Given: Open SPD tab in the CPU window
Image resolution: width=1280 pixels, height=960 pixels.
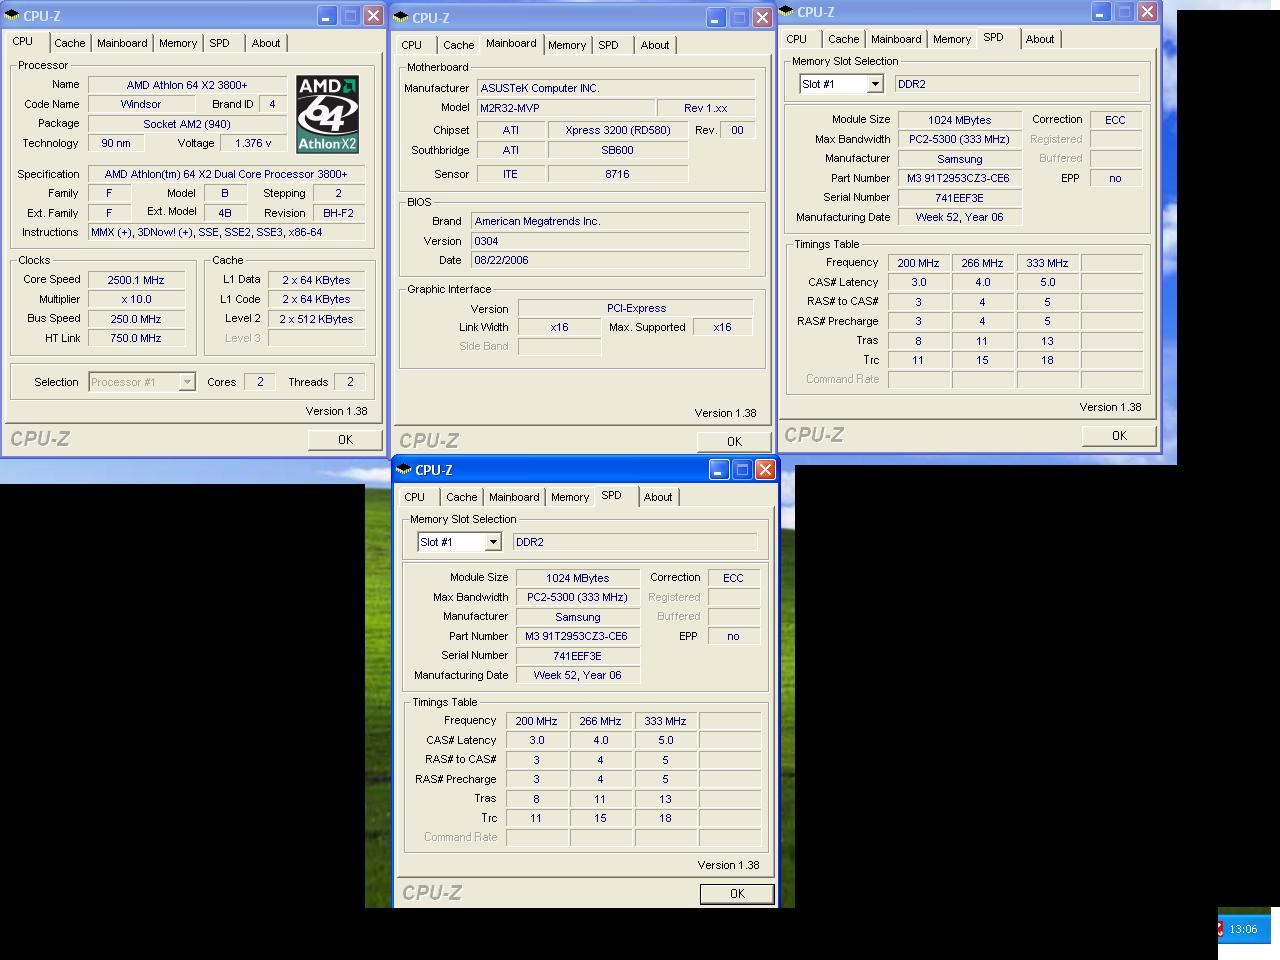Looking at the screenshot, I should [219, 43].
